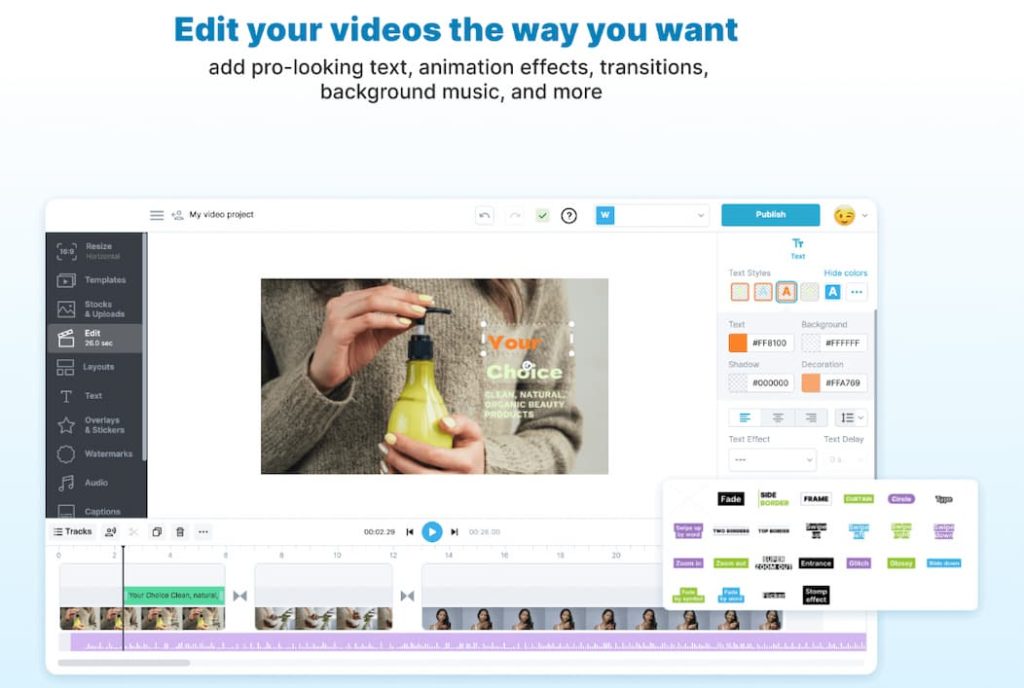This screenshot has height=688, width=1024.
Task: Open Watermarks in the sidebar
Action: point(95,454)
